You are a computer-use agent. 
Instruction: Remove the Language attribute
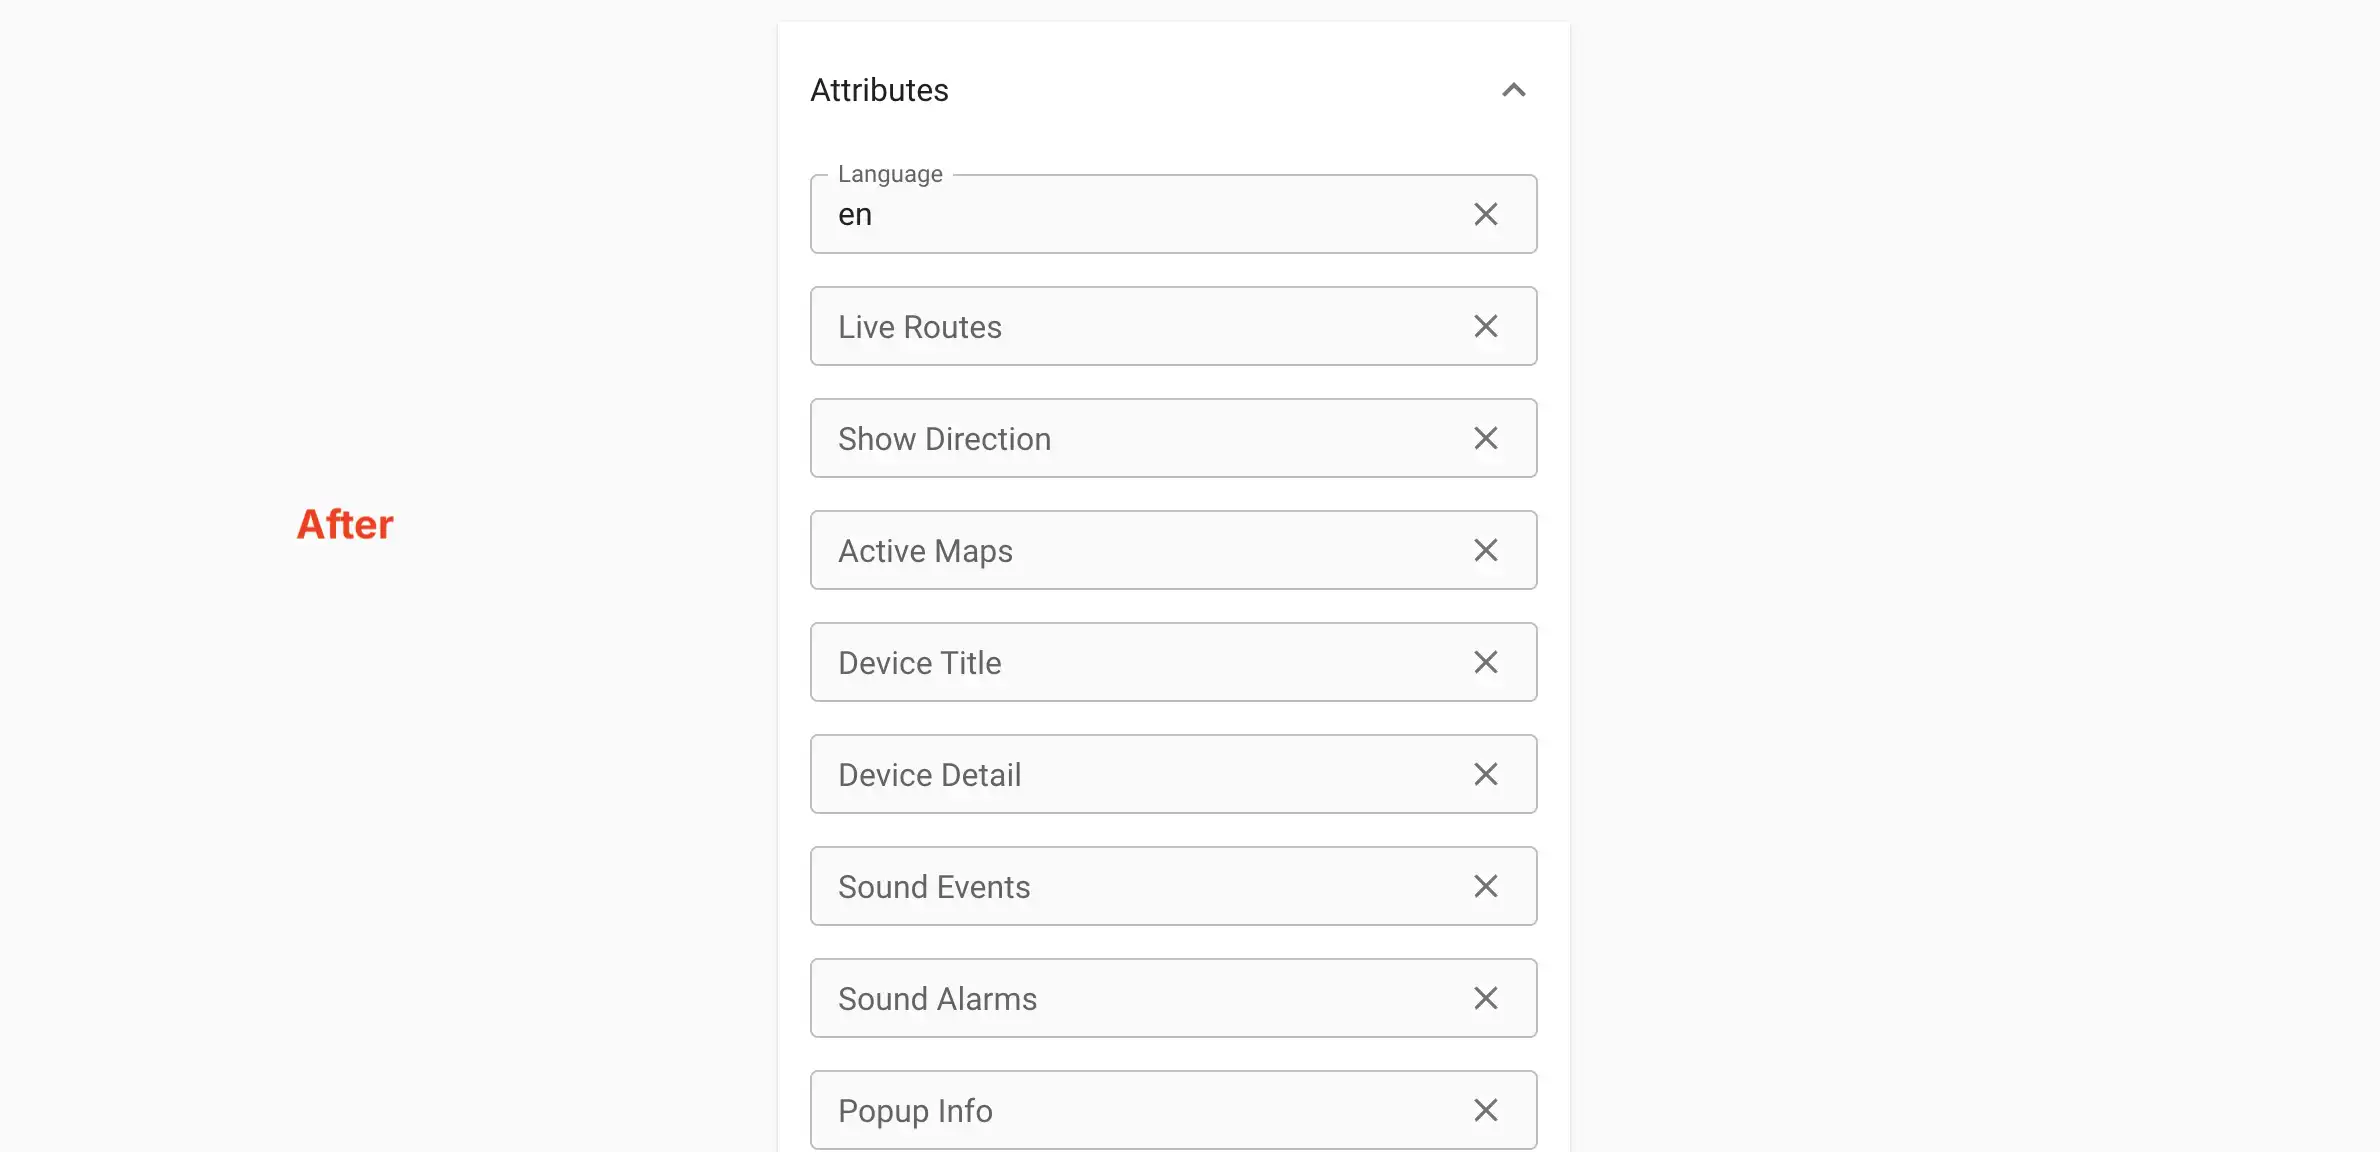1485,214
